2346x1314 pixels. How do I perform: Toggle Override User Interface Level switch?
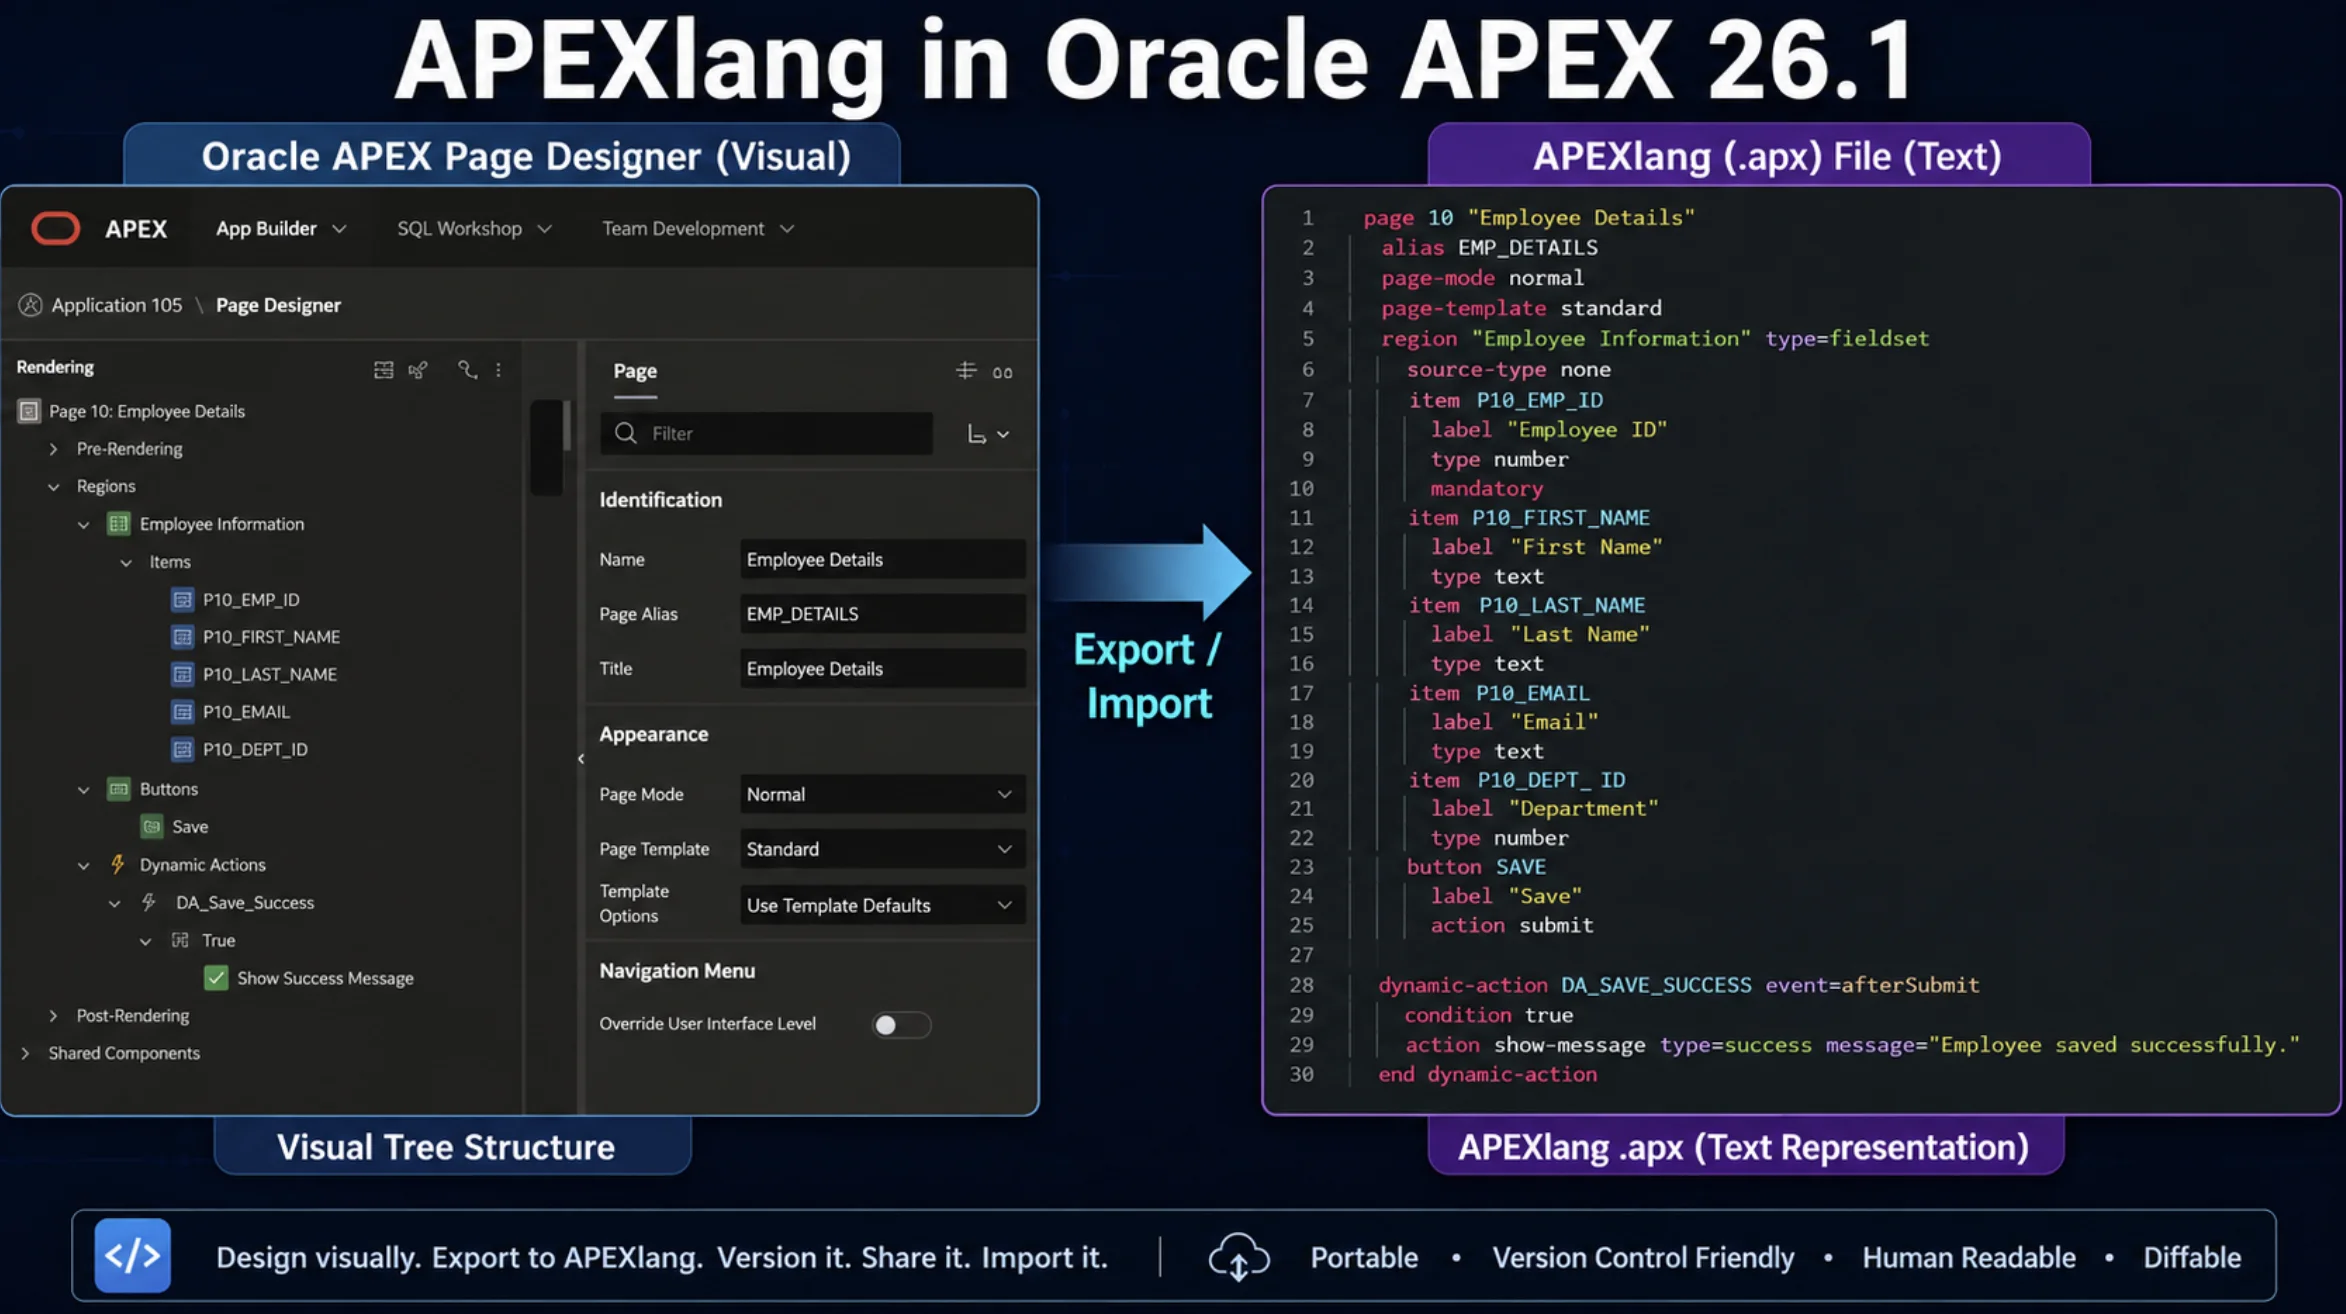click(x=900, y=1025)
